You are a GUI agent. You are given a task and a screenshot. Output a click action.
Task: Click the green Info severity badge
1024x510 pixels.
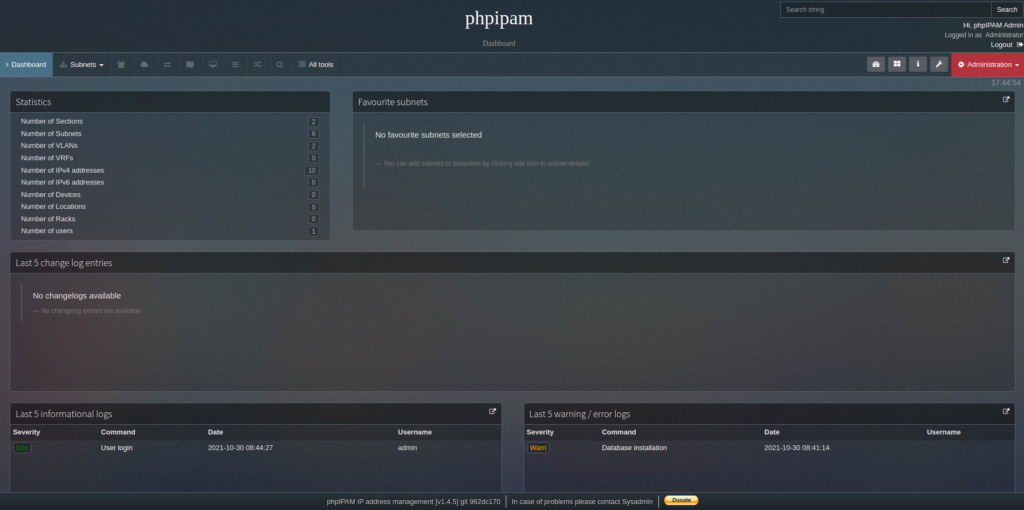tap(22, 448)
